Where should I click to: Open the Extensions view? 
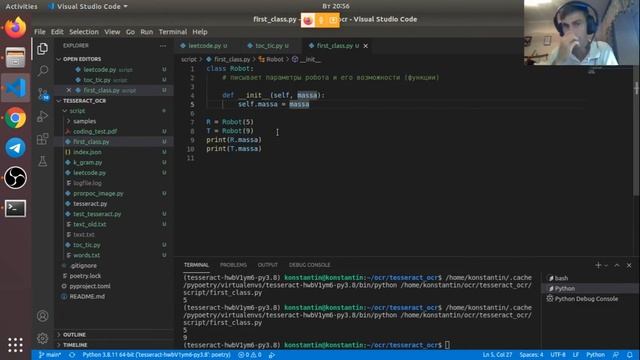(x=42, y=139)
